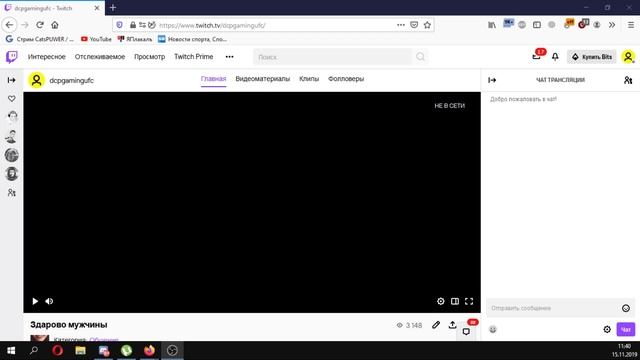The height and width of the screenshot is (360, 640).
Task: Open the Отслеживаемое menu item
Action: [x=100, y=57]
